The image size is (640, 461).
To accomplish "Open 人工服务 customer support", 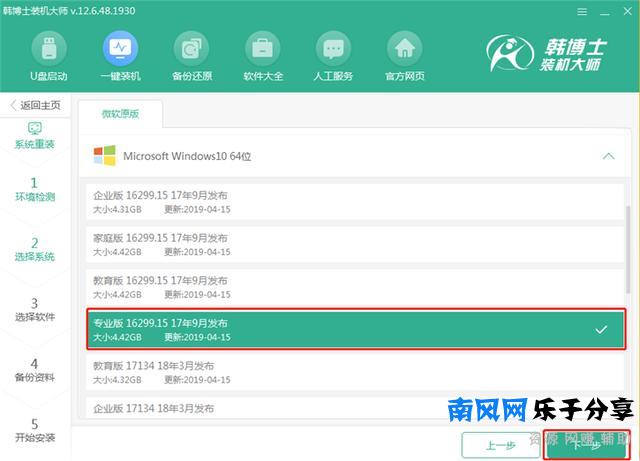I will (x=333, y=56).
